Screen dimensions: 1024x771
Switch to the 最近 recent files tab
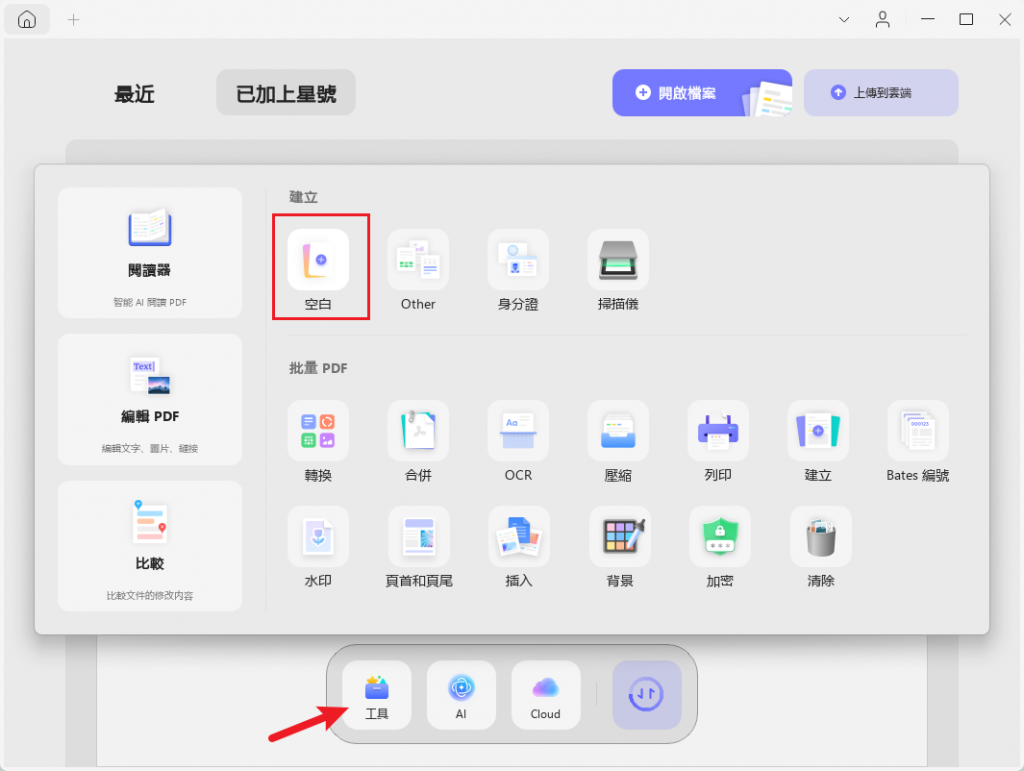[x=134, y=94]
